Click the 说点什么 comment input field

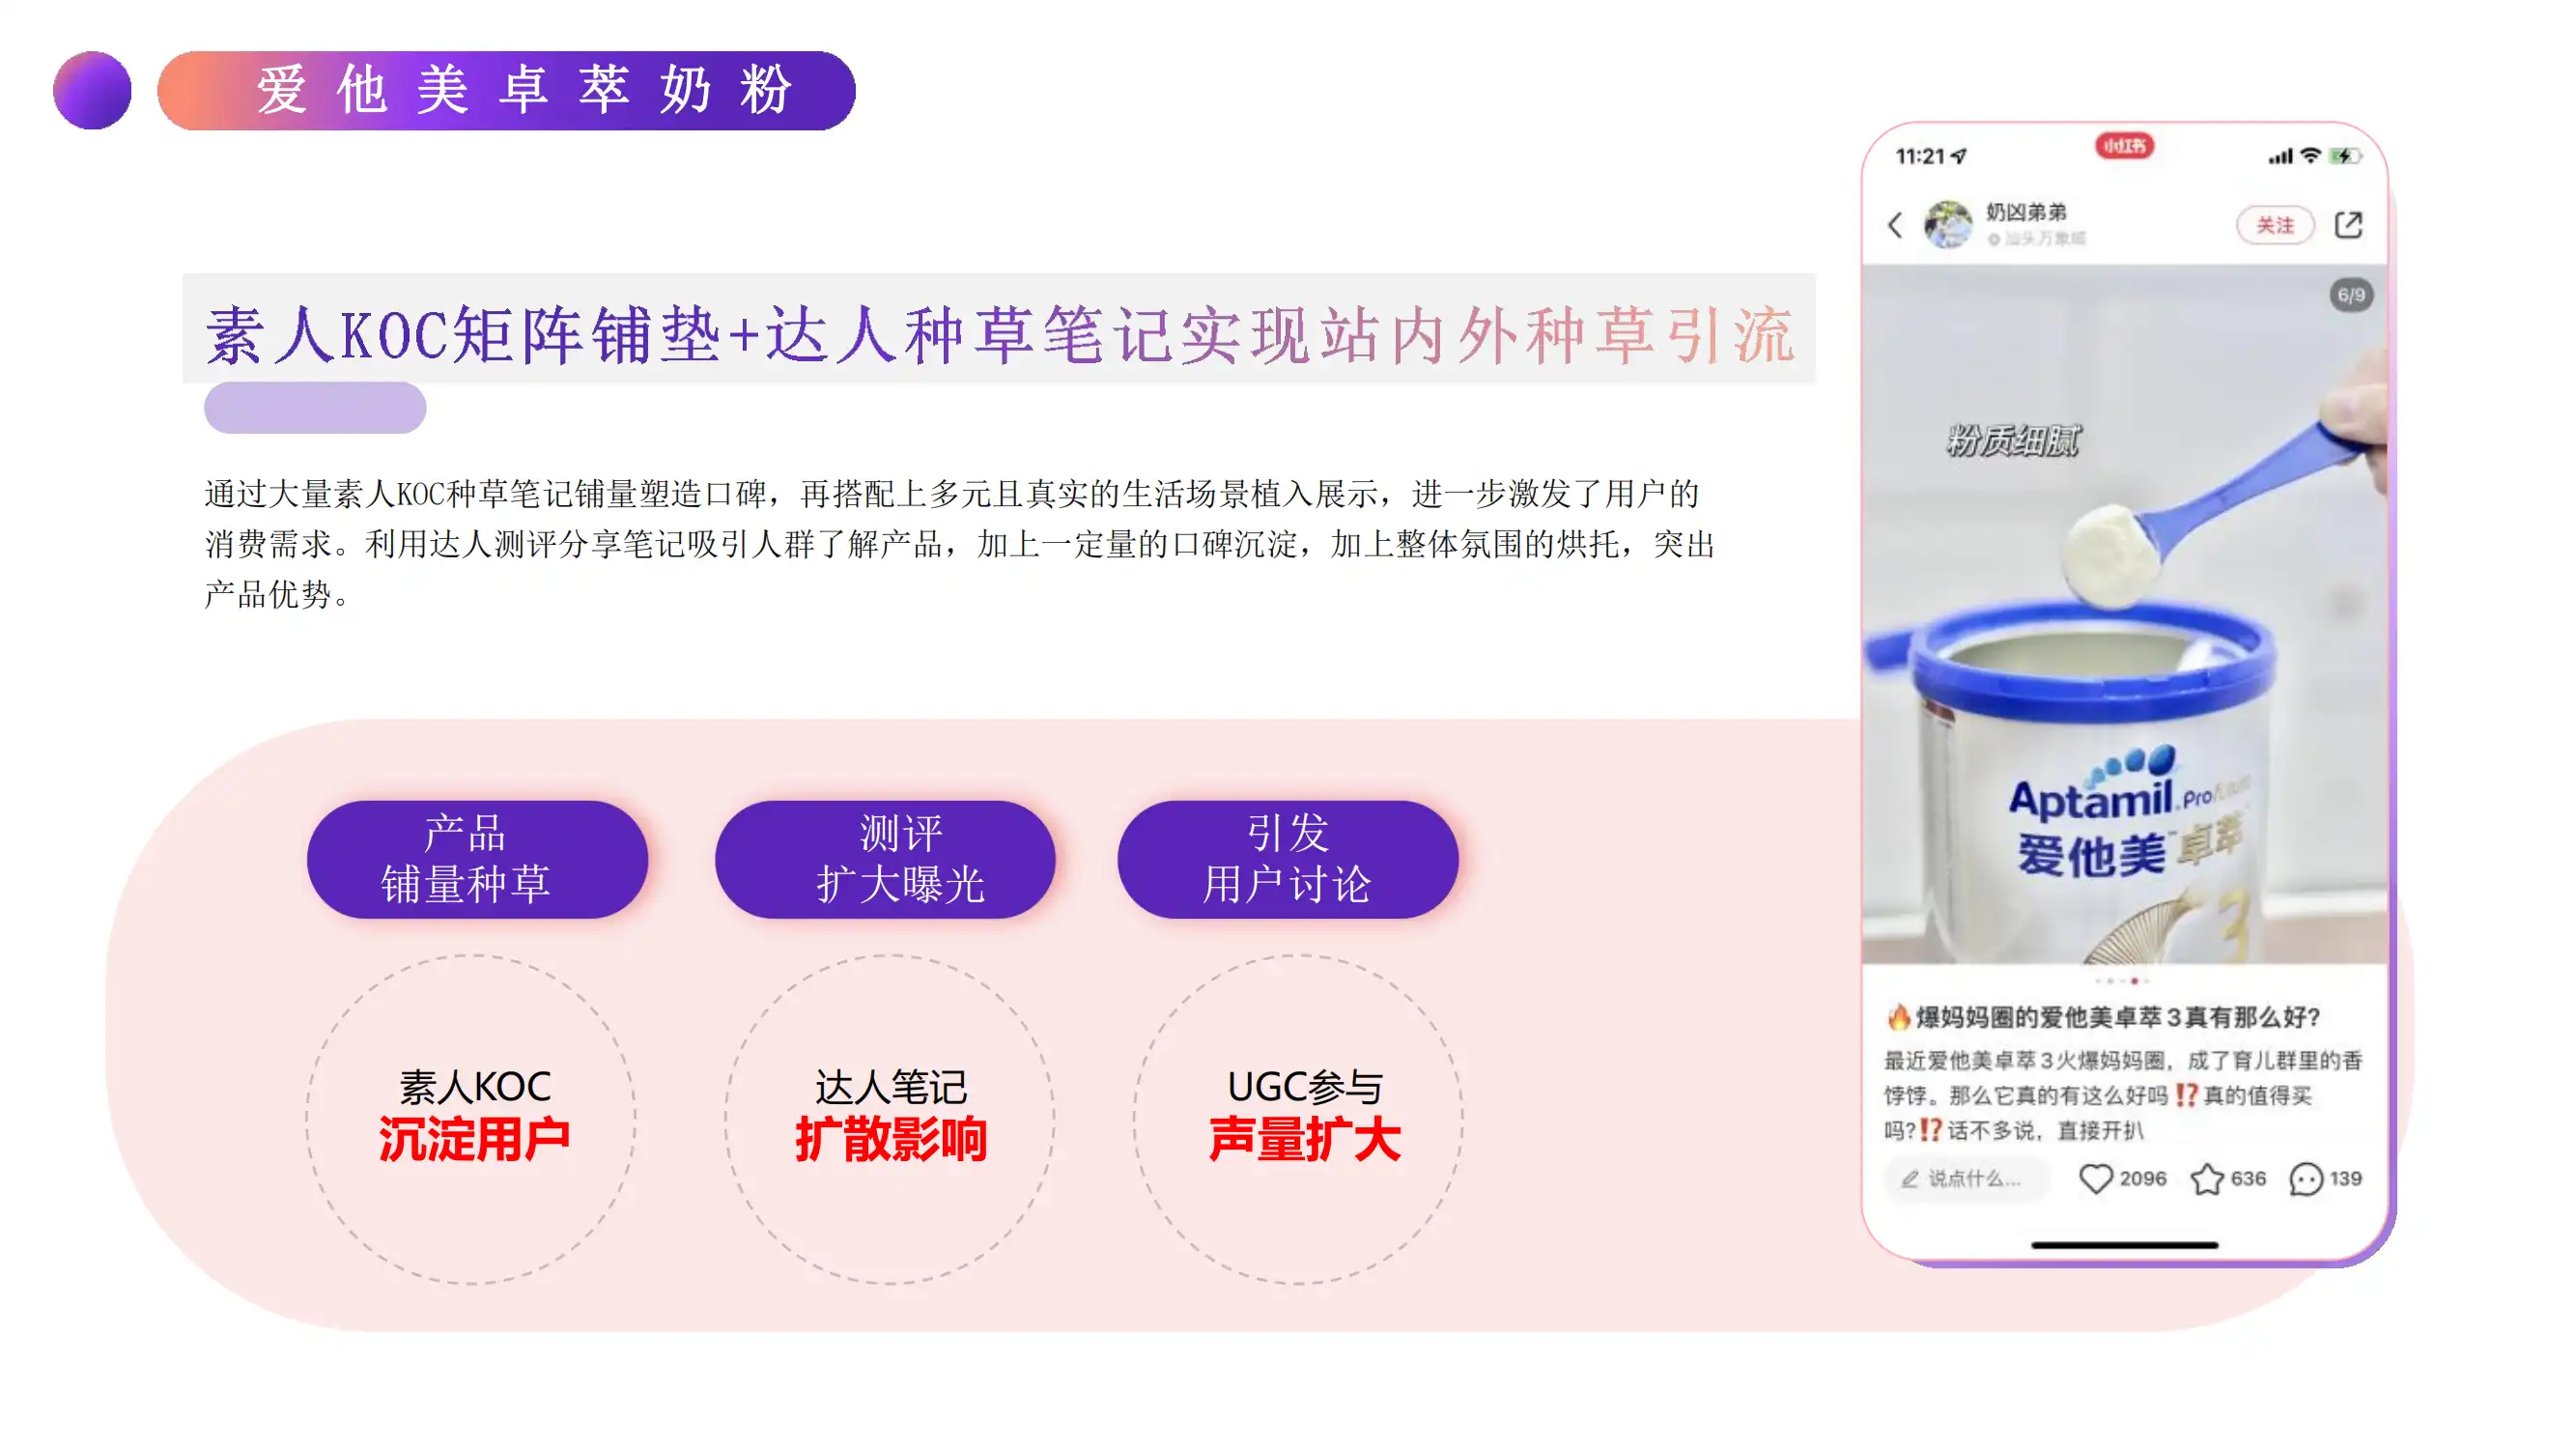pos(1966,1178)
